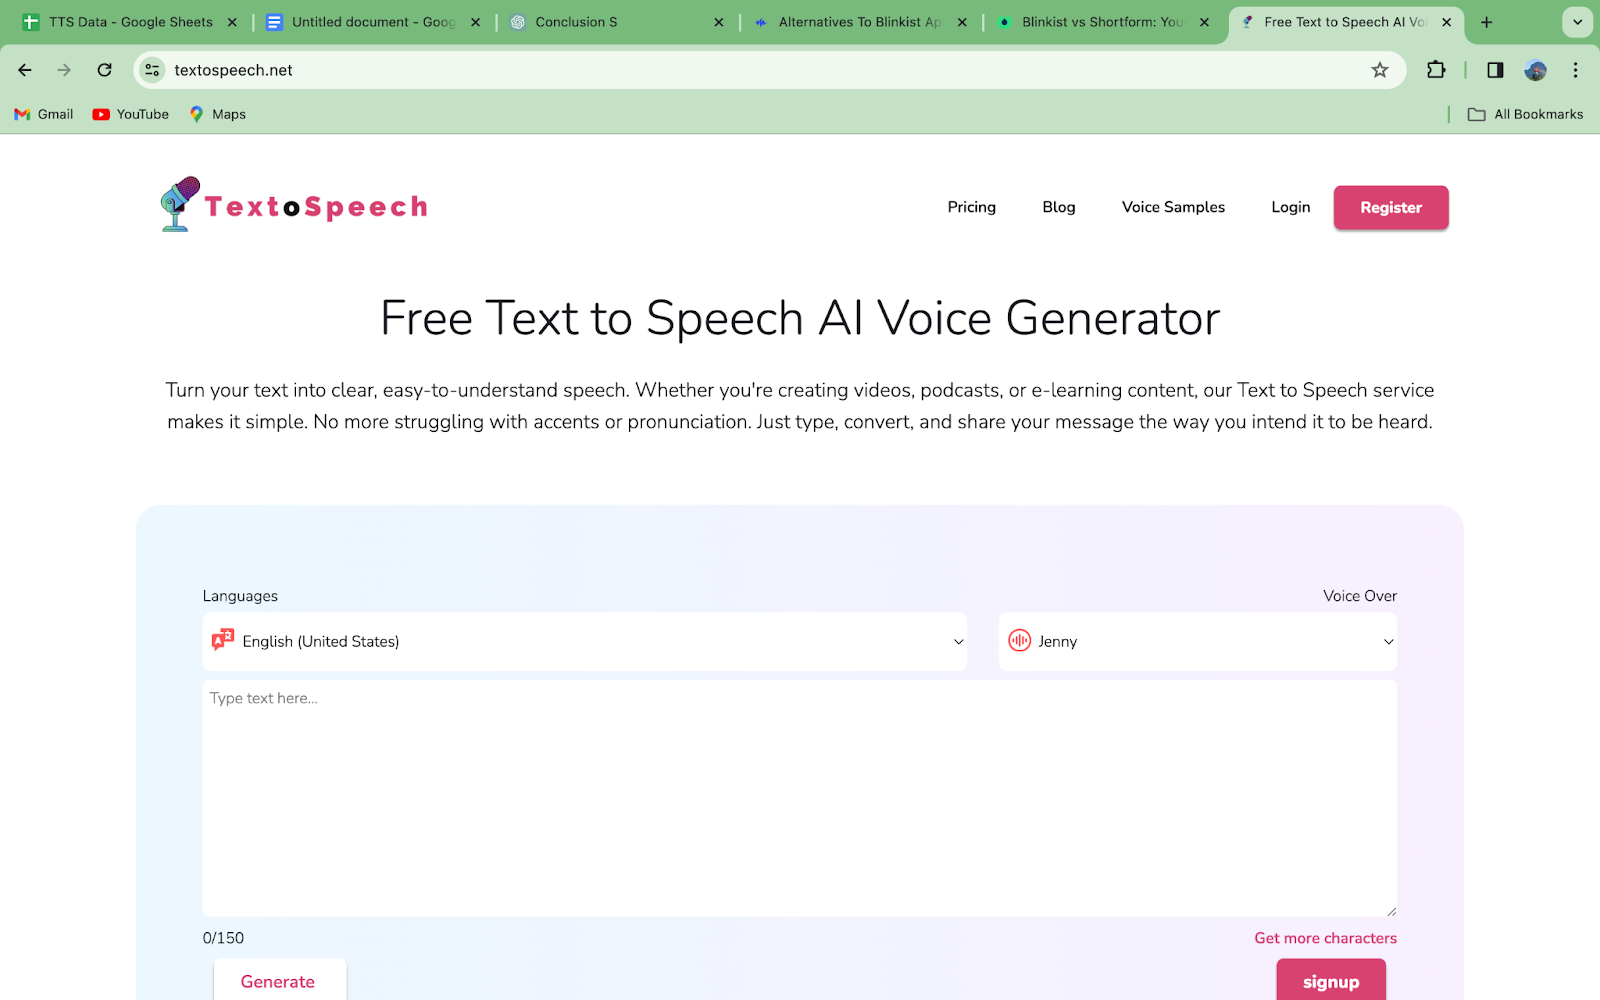Go to the Blog page
Image resolution: width=1600 pixels, height=1000 pixels.
[x=1059, y=207]
